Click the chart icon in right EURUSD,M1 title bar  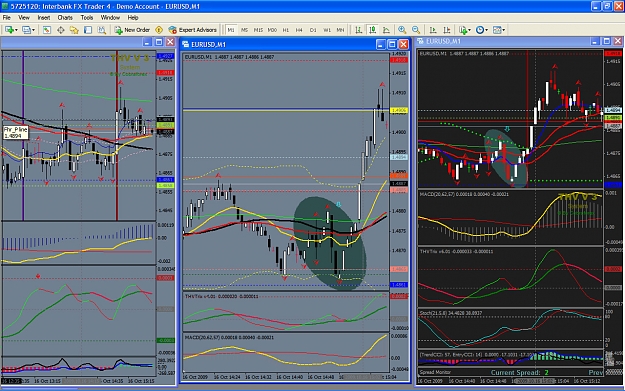pyautogui.click(x=421, y=41)
